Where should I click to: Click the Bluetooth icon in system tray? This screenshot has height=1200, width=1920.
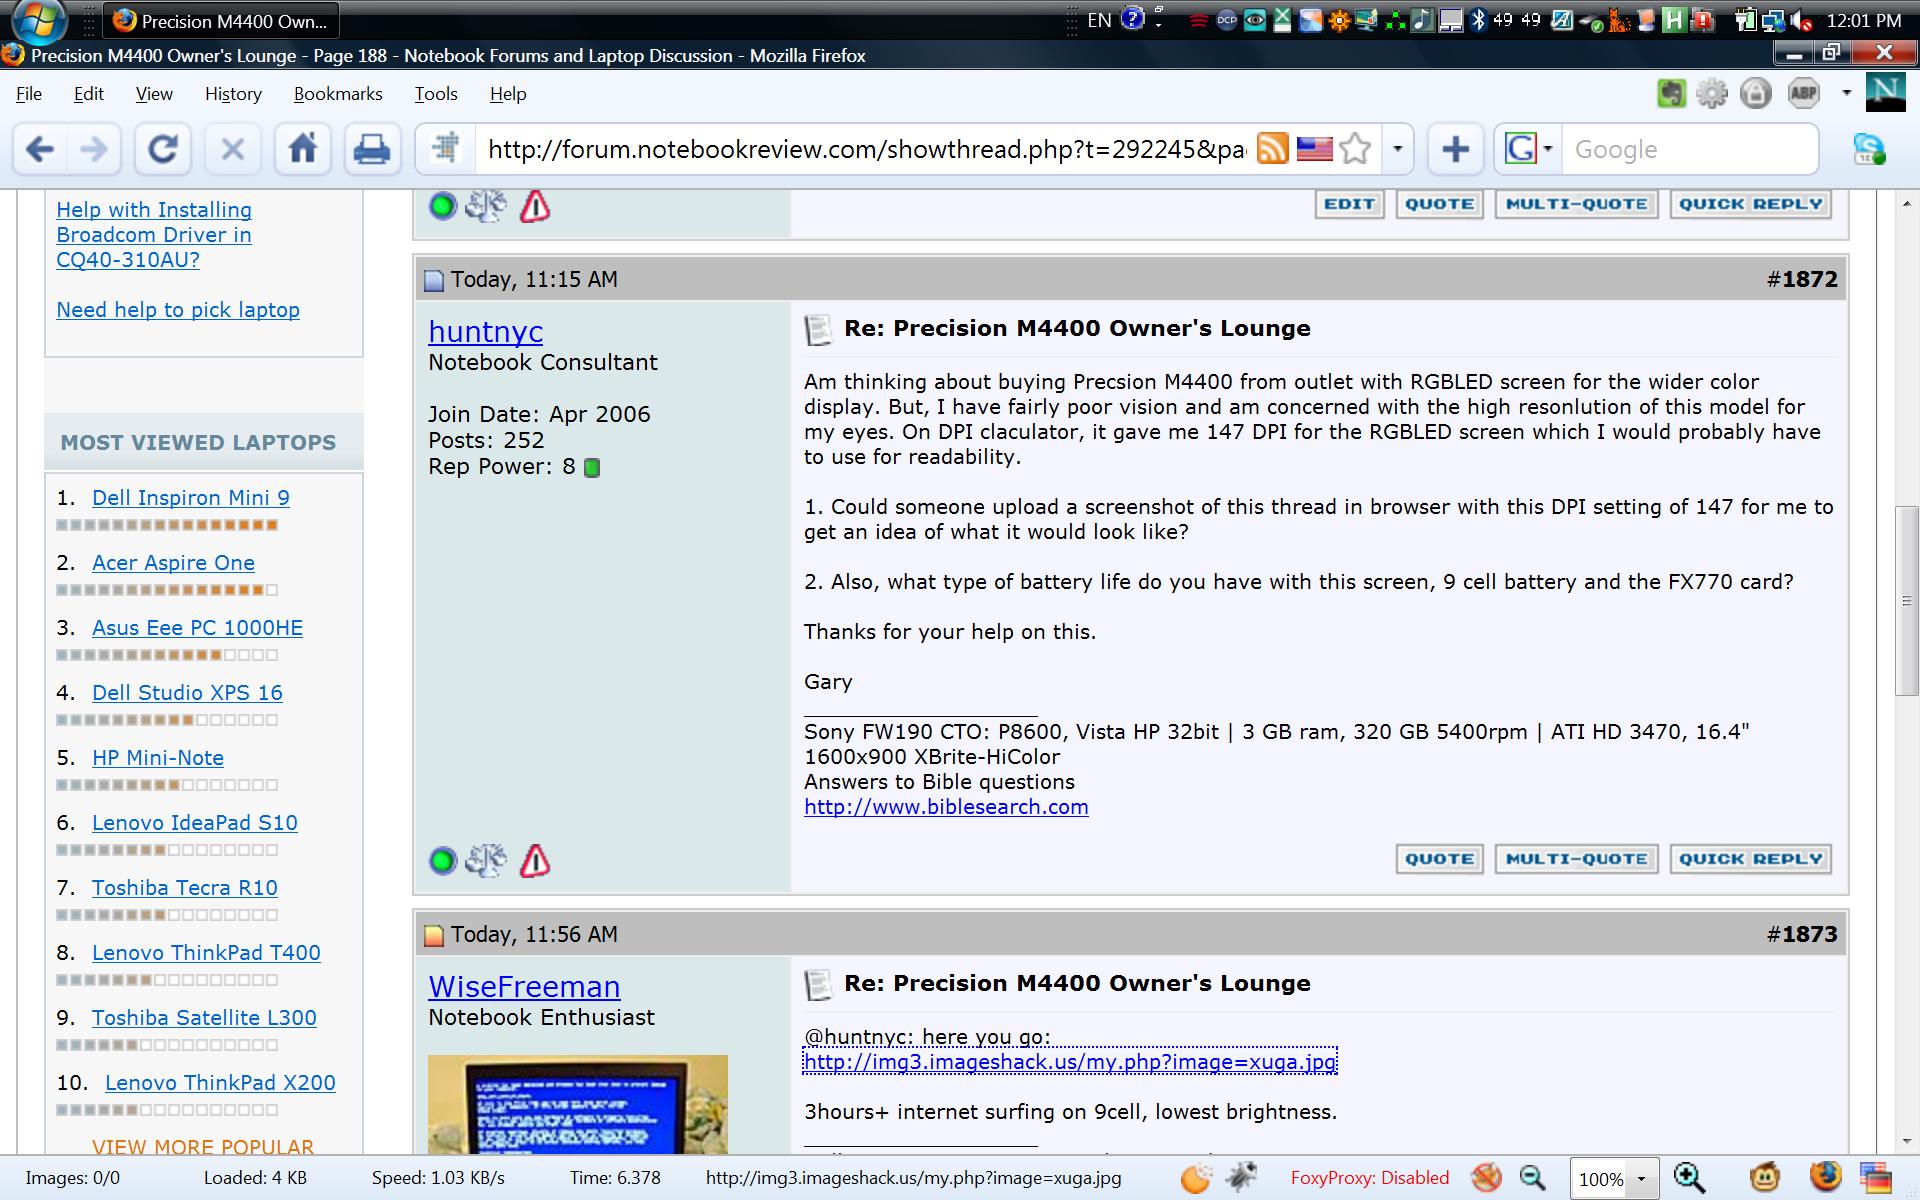point(1478,20)
